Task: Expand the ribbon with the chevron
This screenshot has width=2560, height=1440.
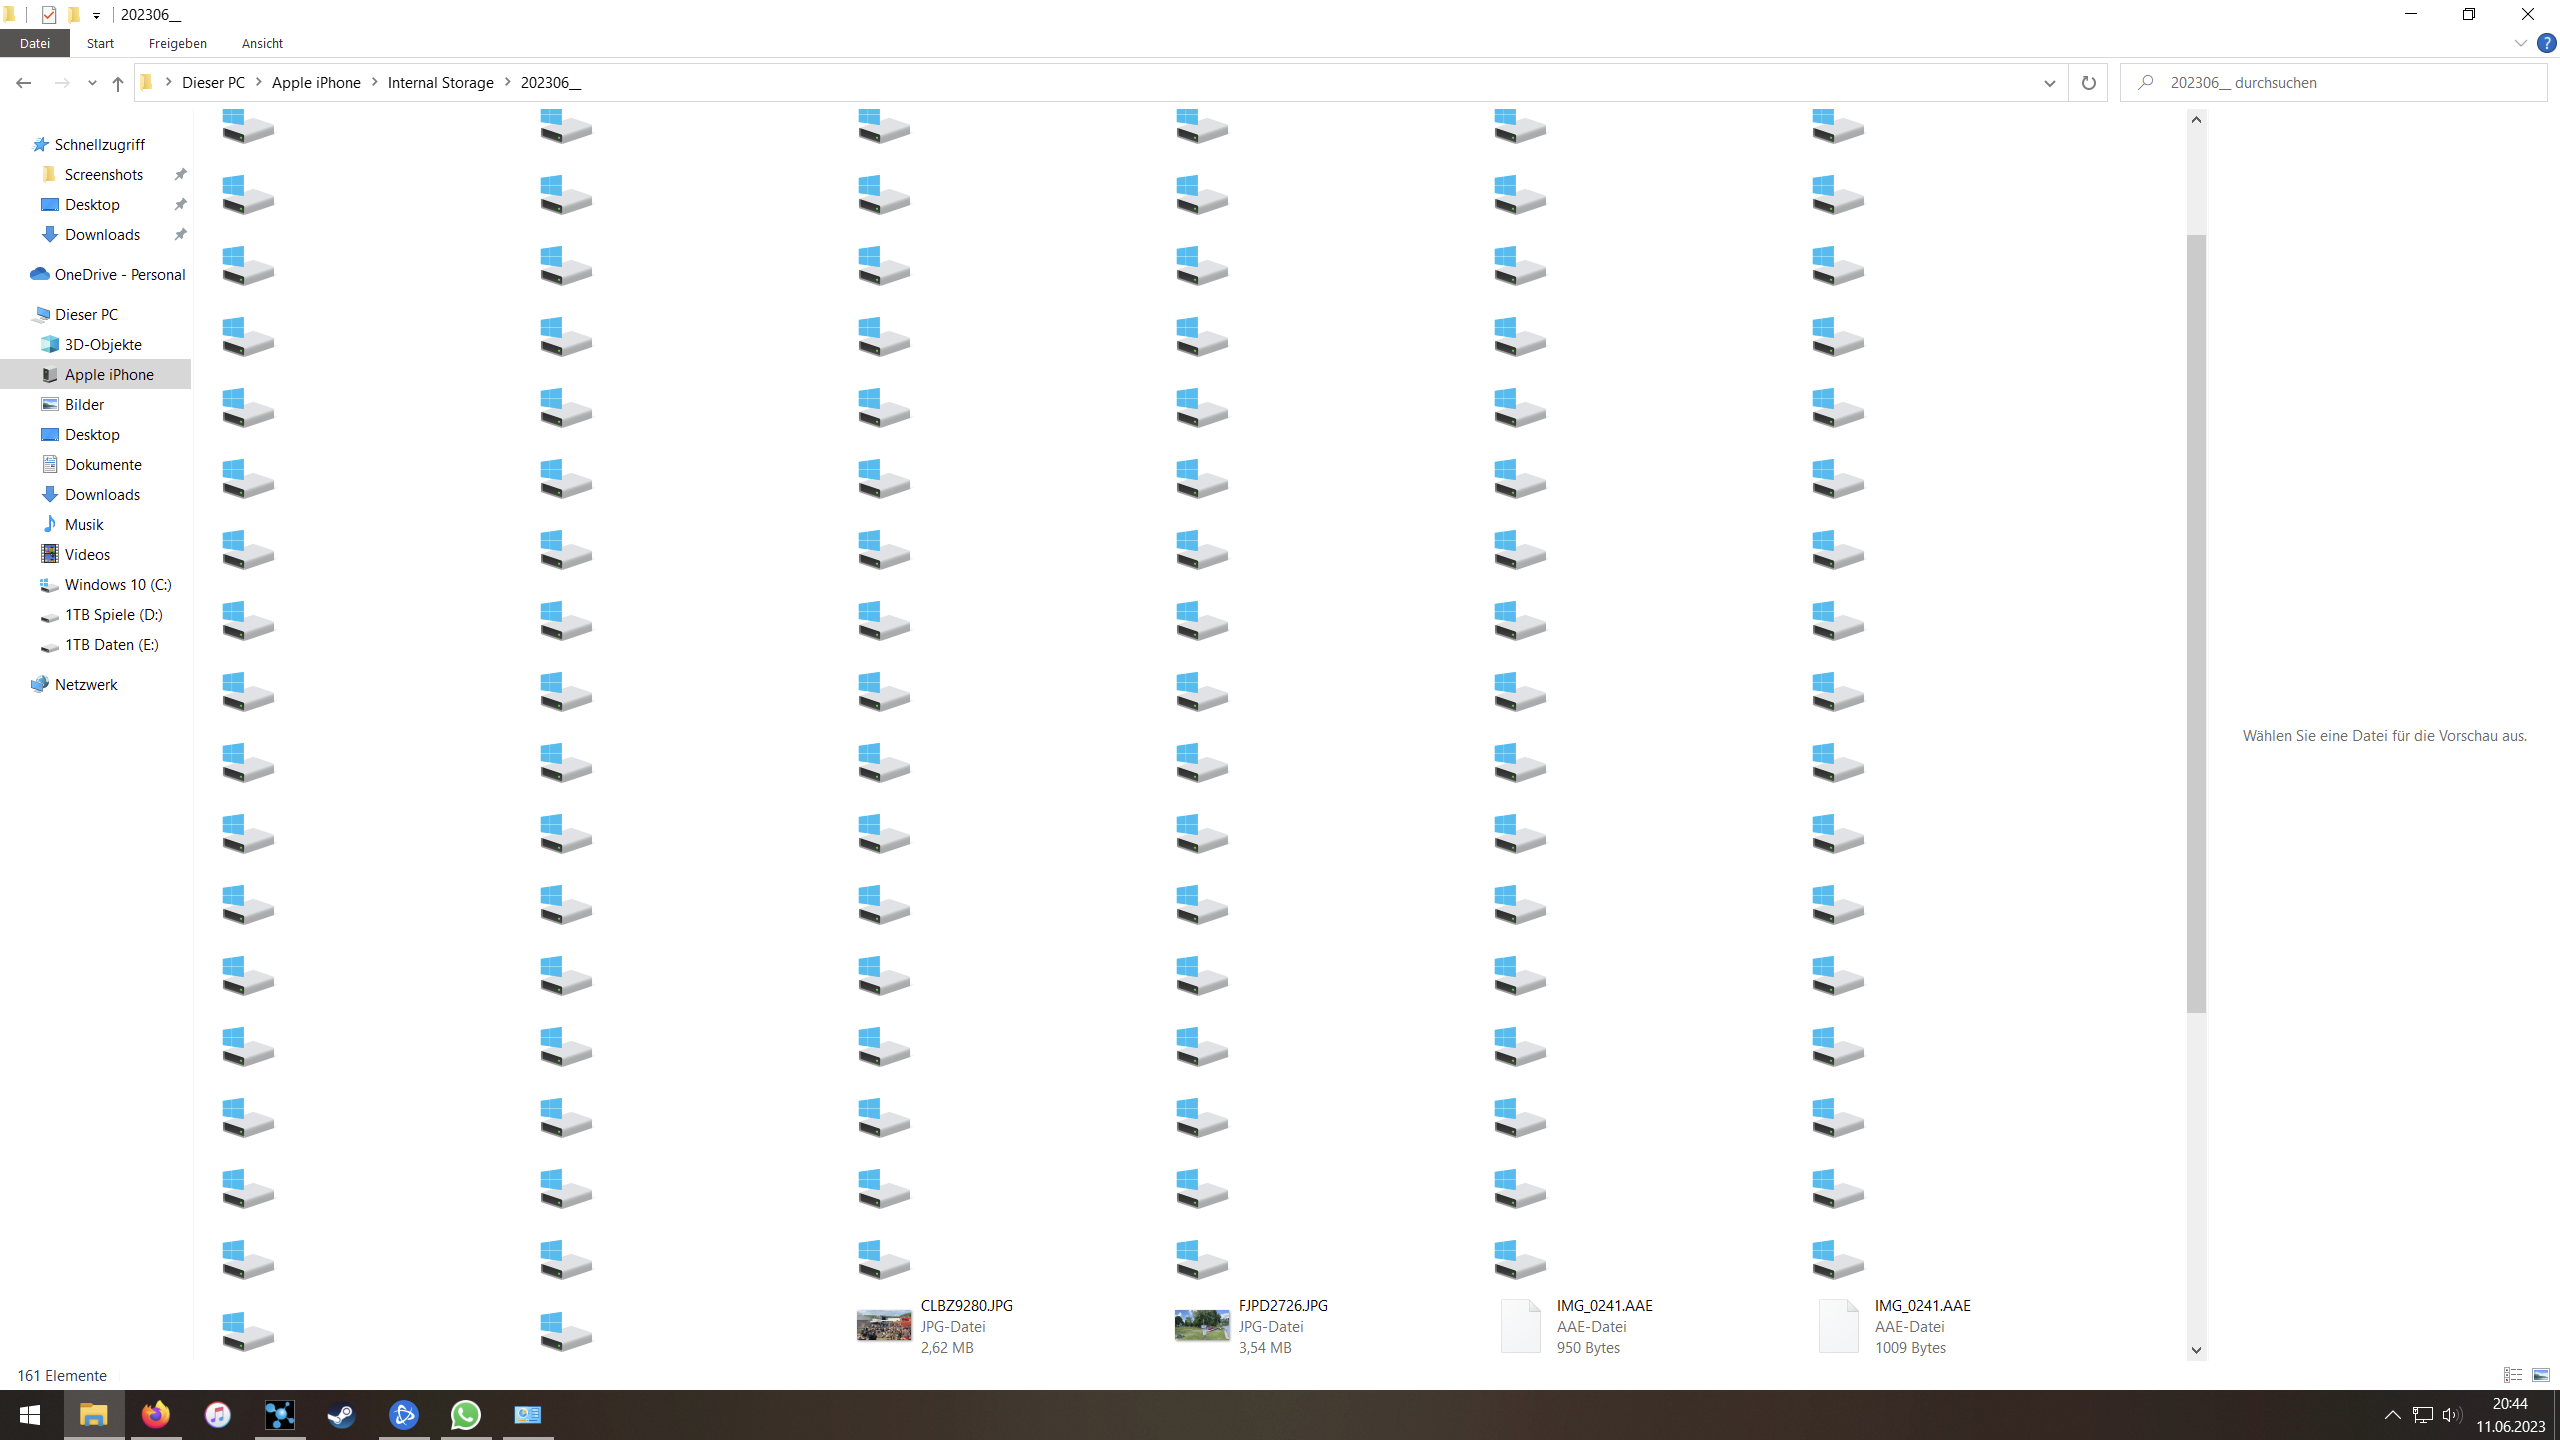Action: pyautogui.click(x=2520, y=44)
